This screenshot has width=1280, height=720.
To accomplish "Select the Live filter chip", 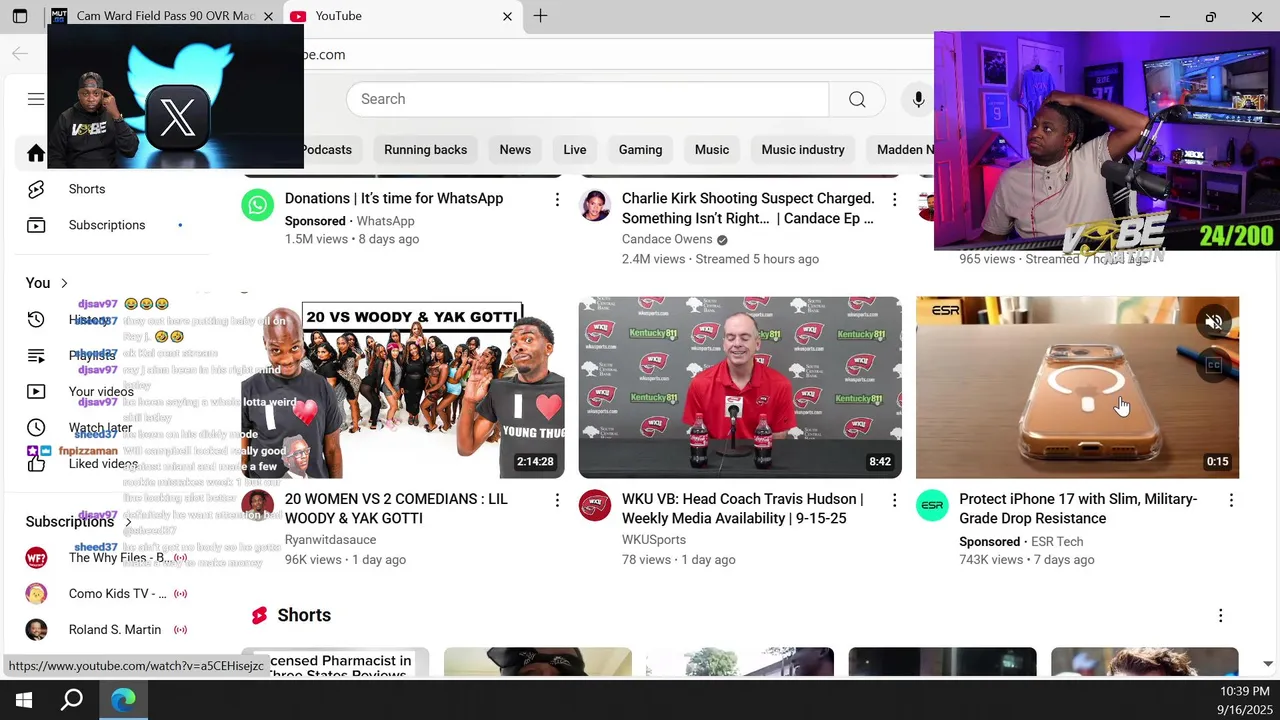I will [575, 150].
